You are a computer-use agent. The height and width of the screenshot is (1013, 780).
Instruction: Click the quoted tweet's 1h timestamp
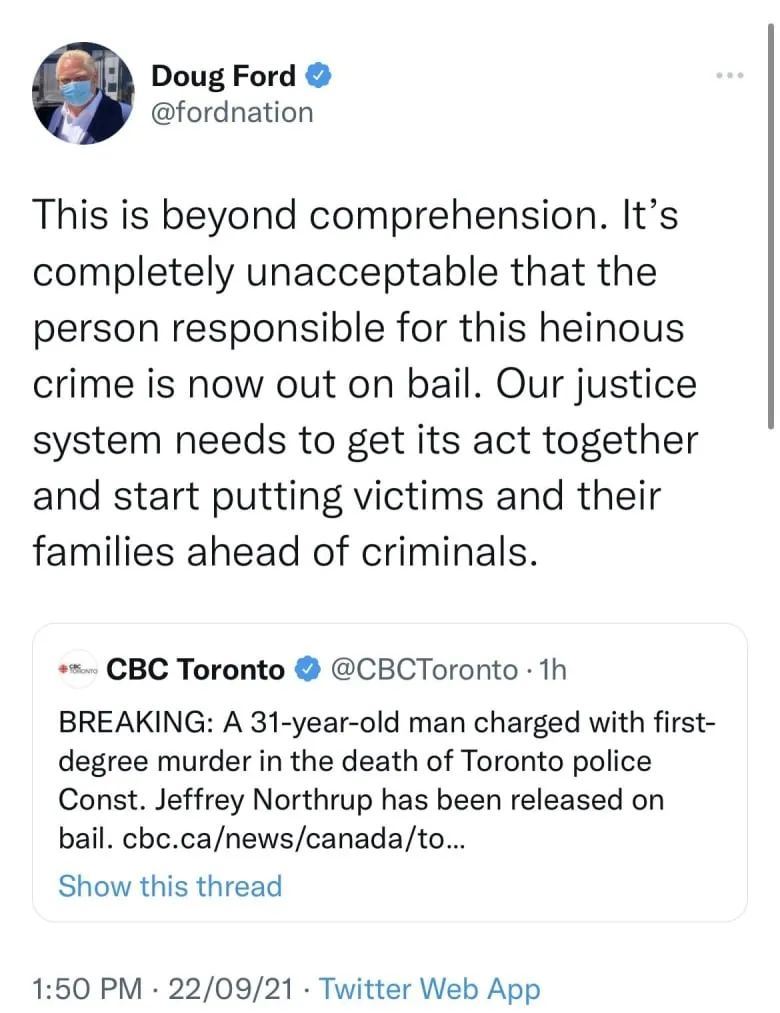click(553, 670)
